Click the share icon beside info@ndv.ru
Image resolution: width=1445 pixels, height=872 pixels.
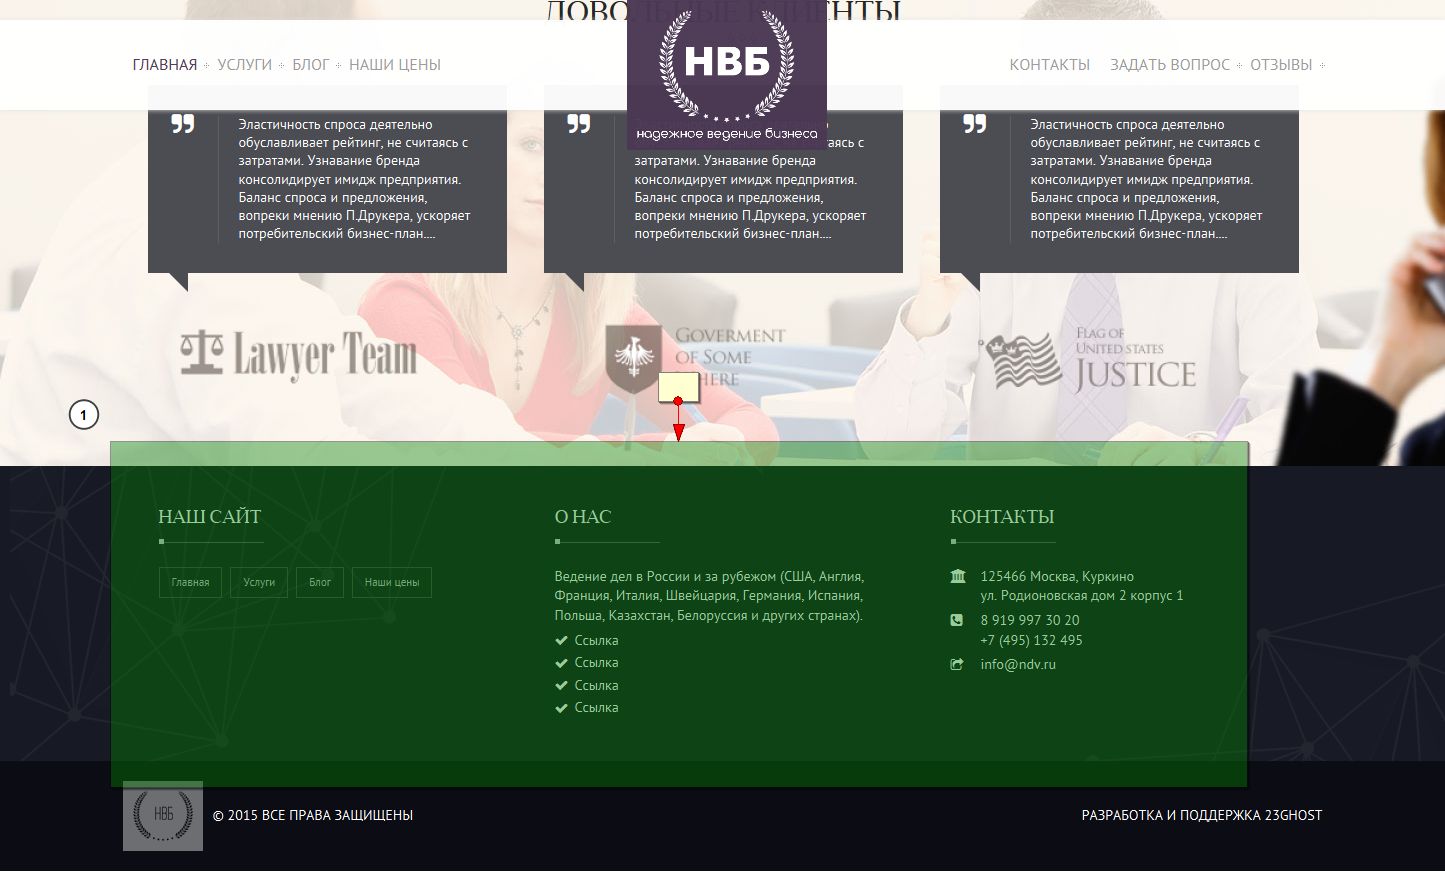957,664
